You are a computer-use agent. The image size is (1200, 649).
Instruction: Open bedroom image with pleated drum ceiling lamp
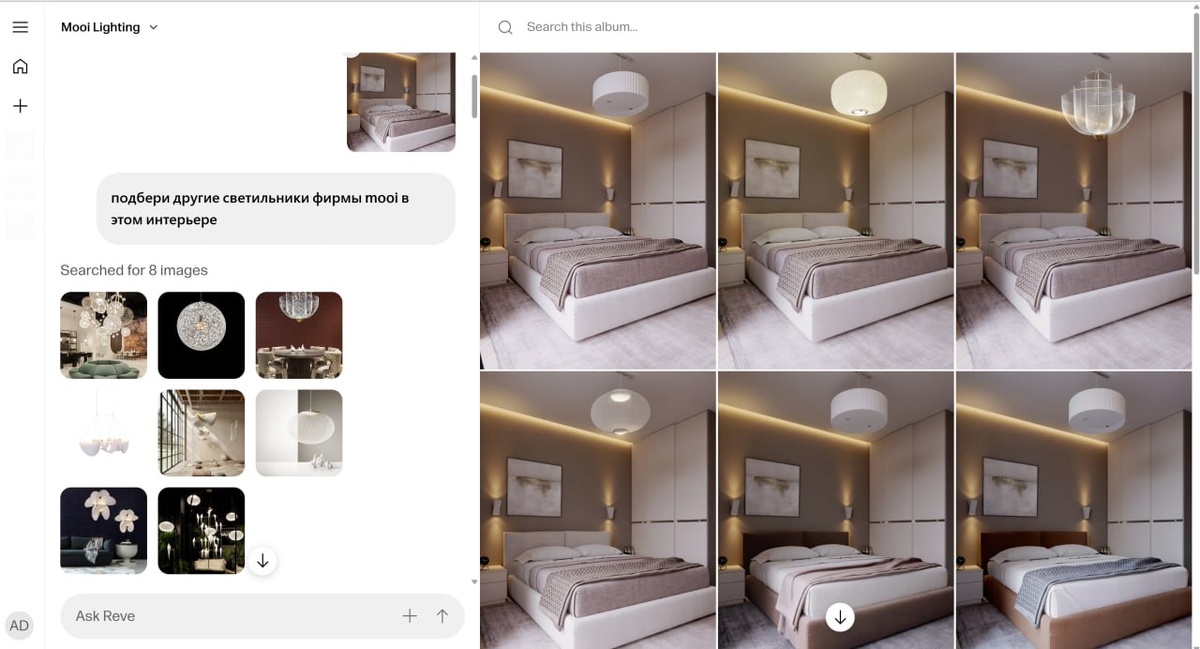598,211
